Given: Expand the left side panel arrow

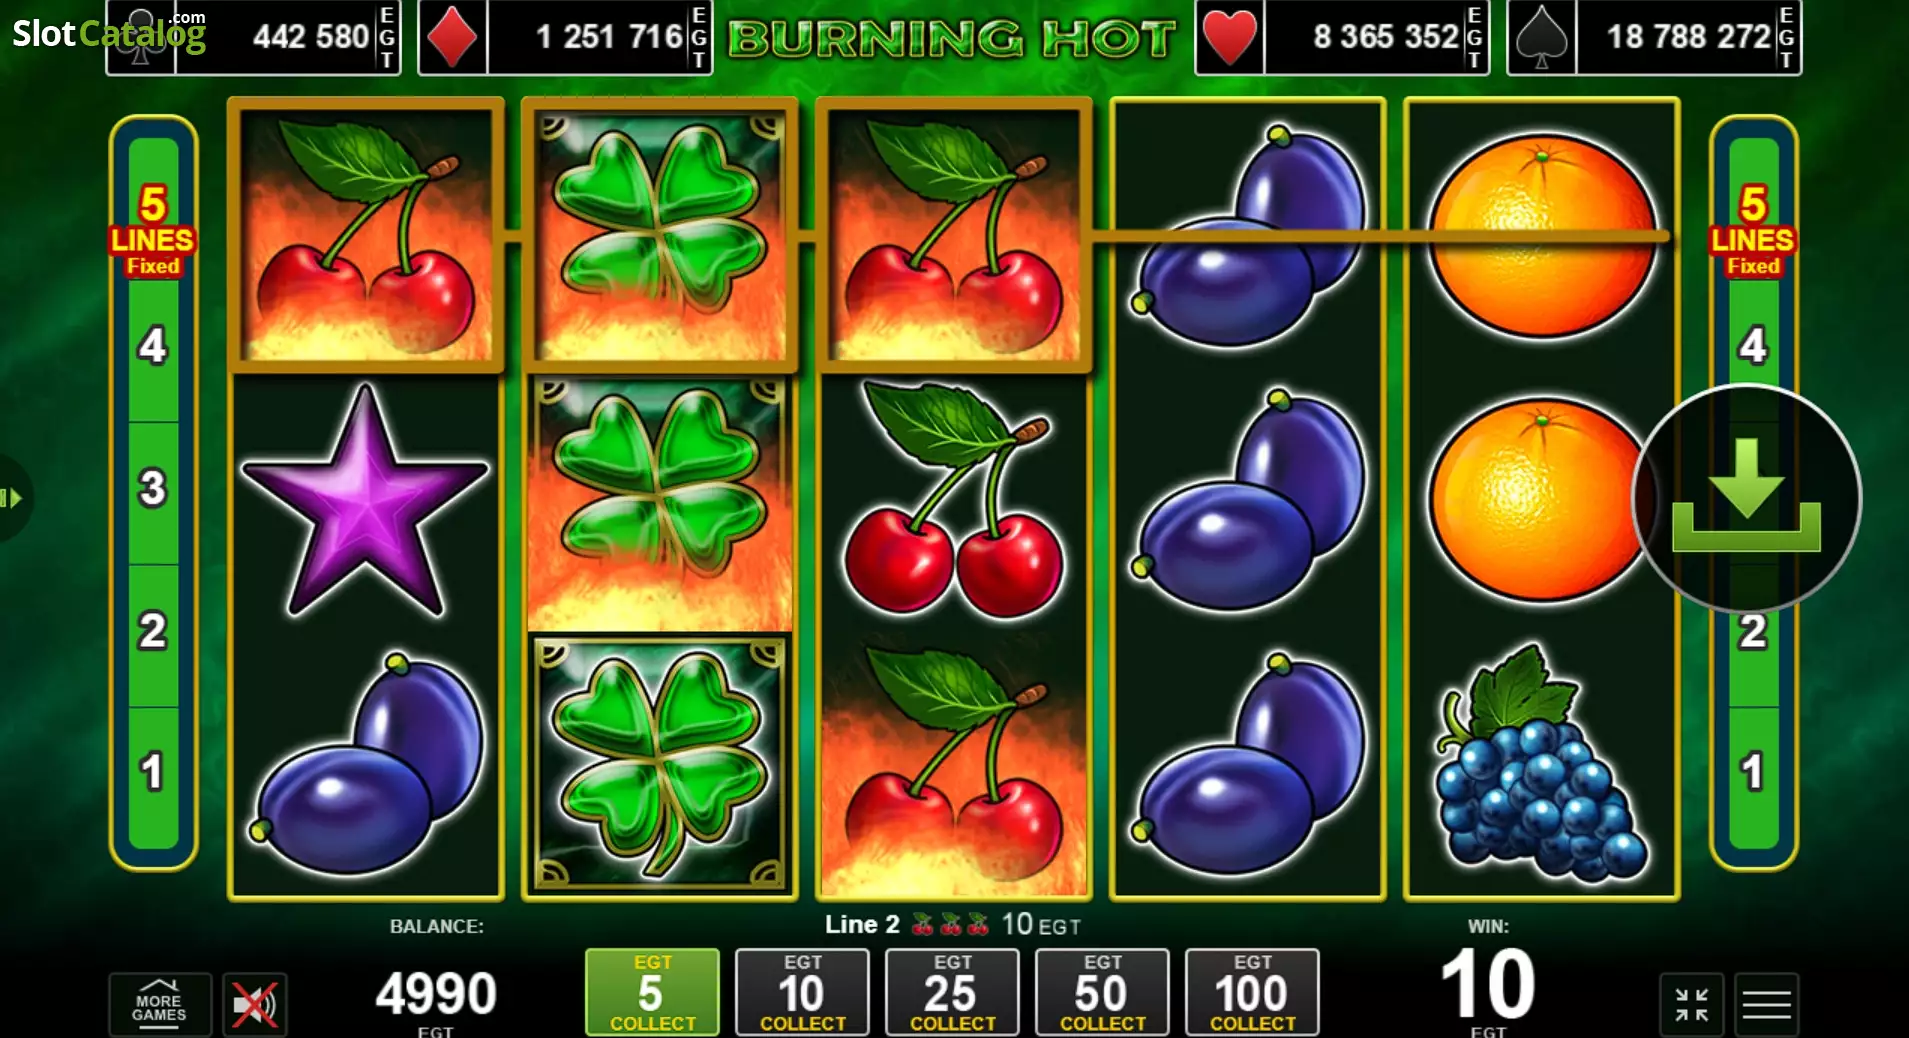Looking at the screenshot, I should [12, 498].
